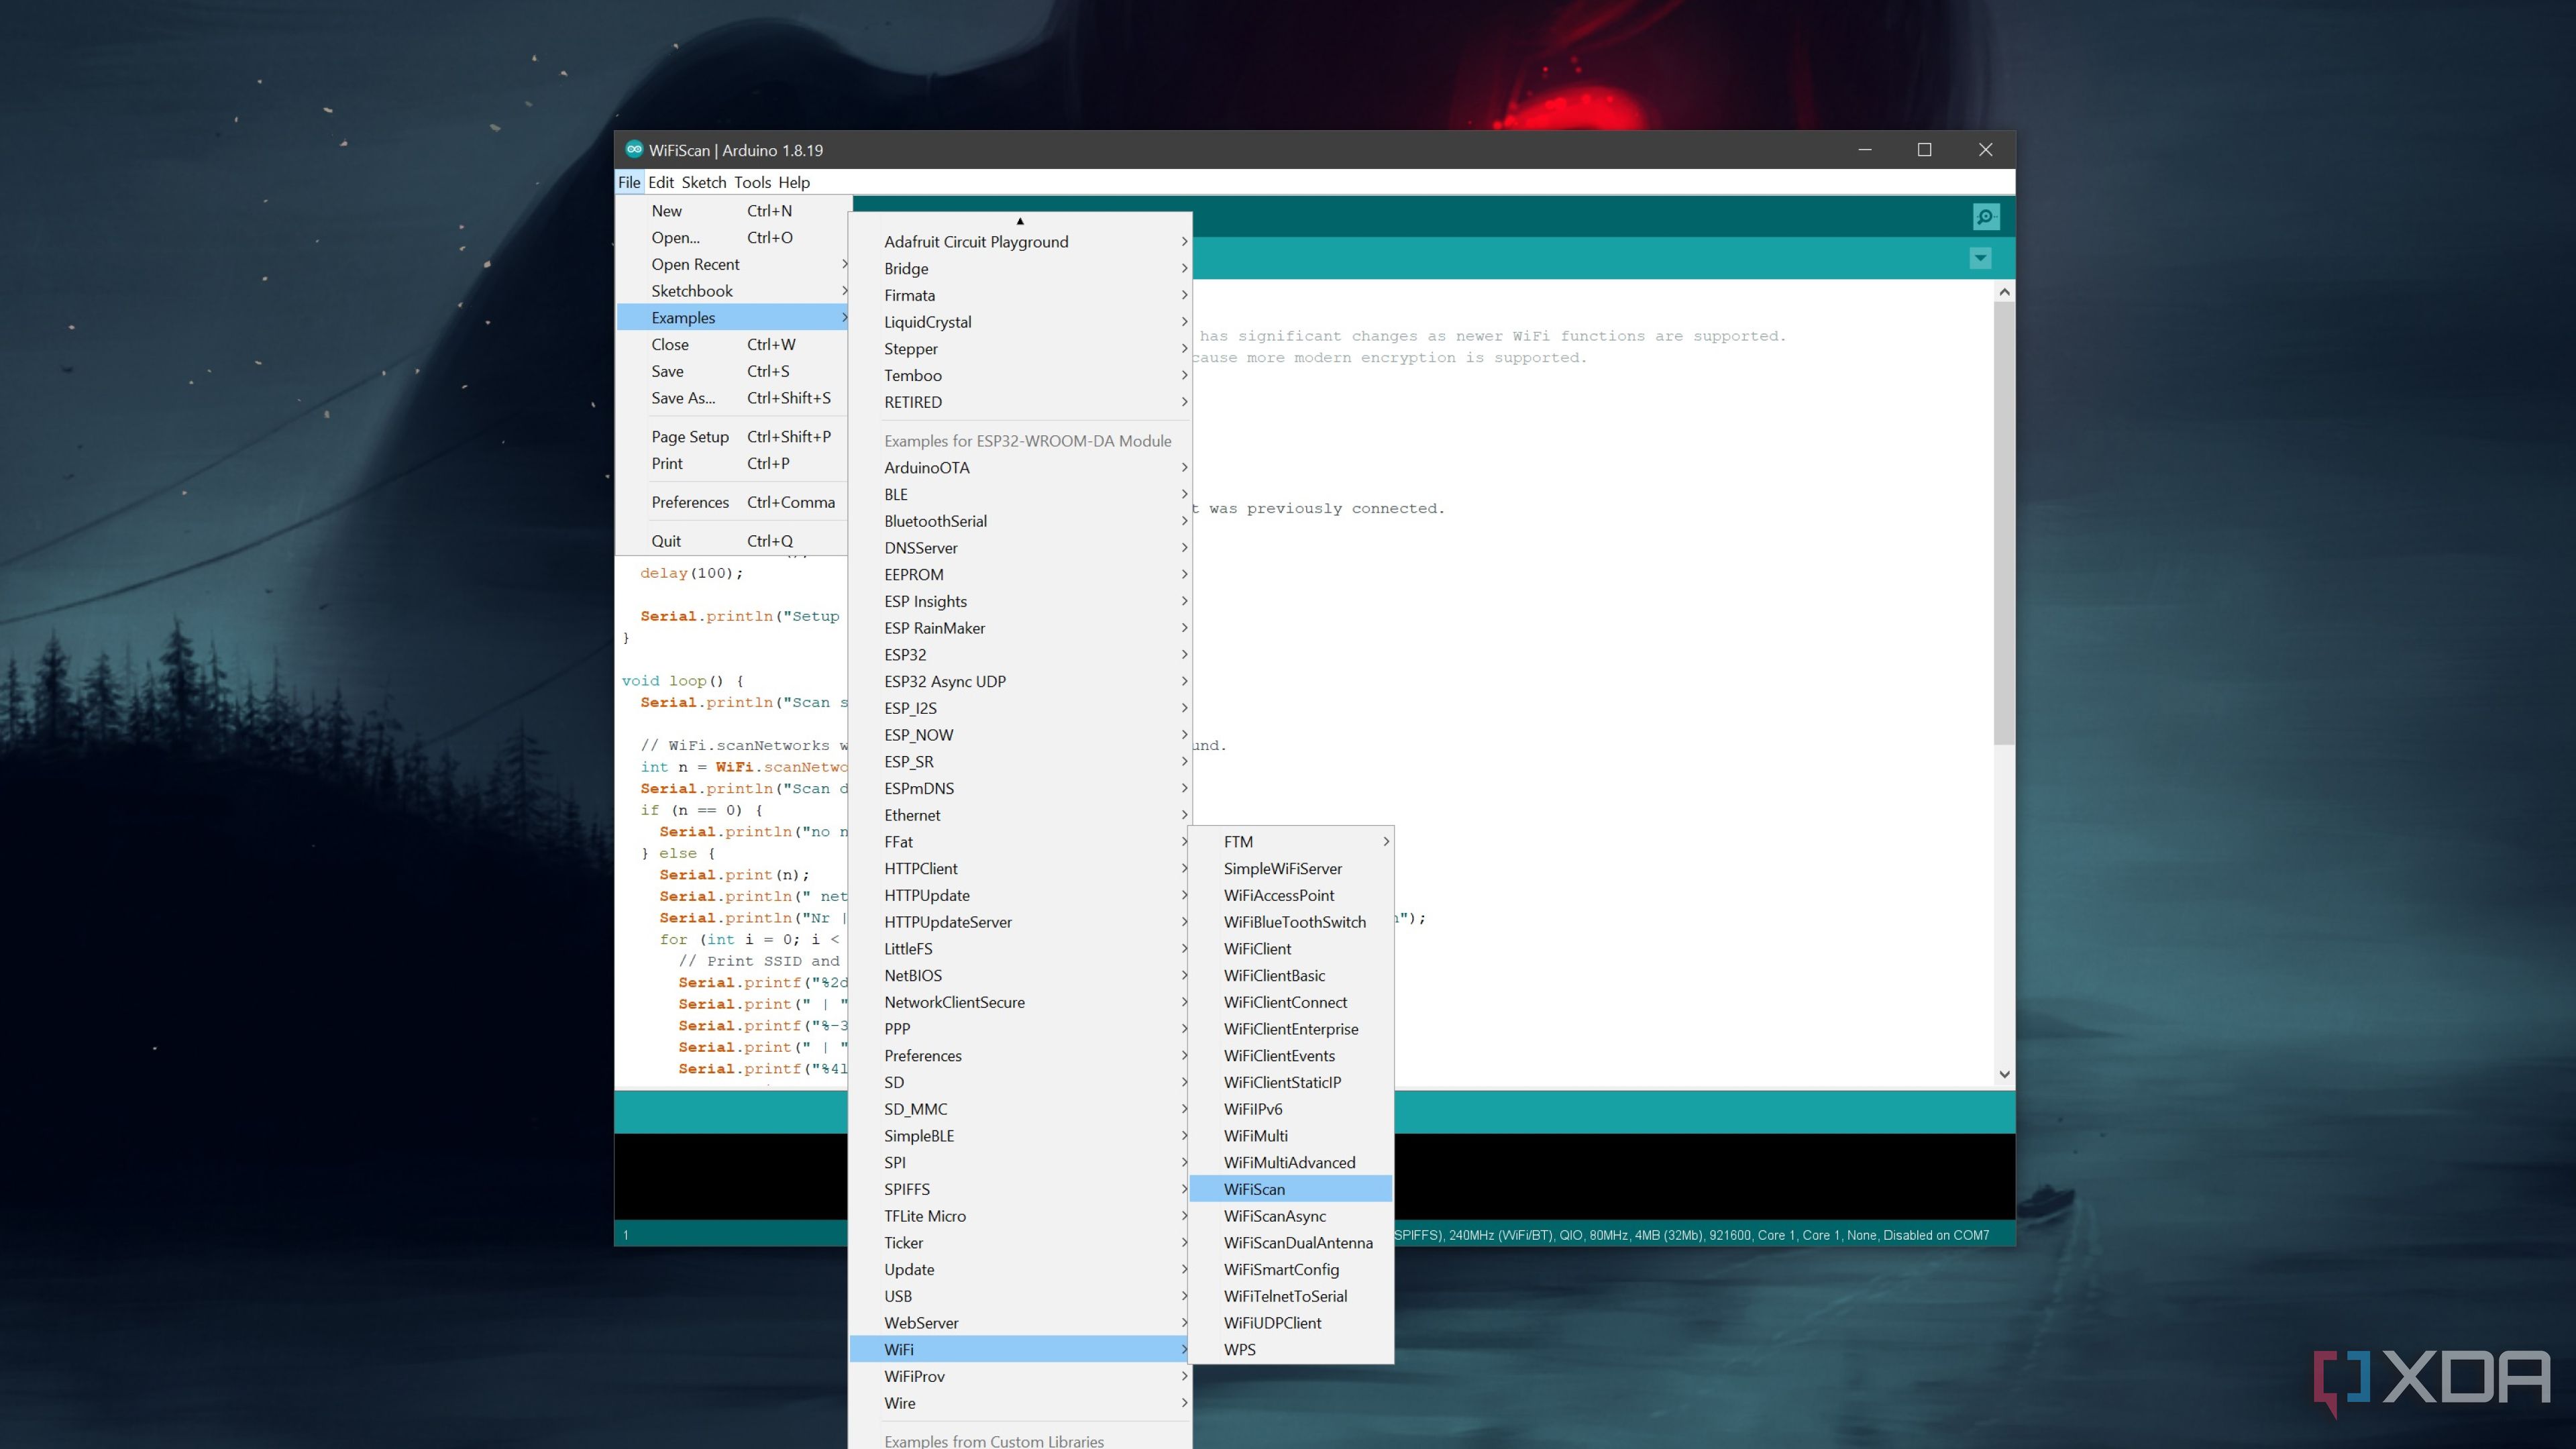Open the WiFiProv examples submenu
This screenshot has width=2576, height=1449.
[1020, 1377]
